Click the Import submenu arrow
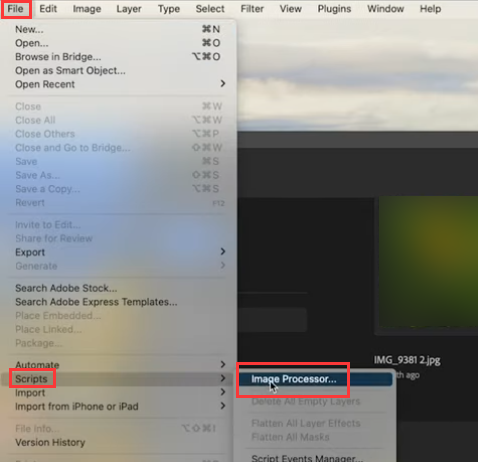Image resolution: width=478 pixels, height=462 pixels. pos(223,392)
